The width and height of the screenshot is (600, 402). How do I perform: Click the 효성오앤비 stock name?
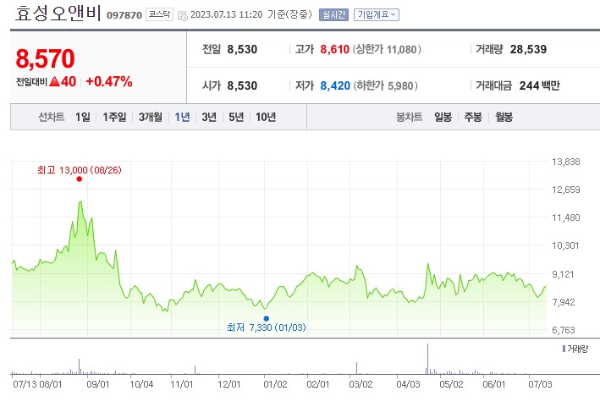[58, 13]
